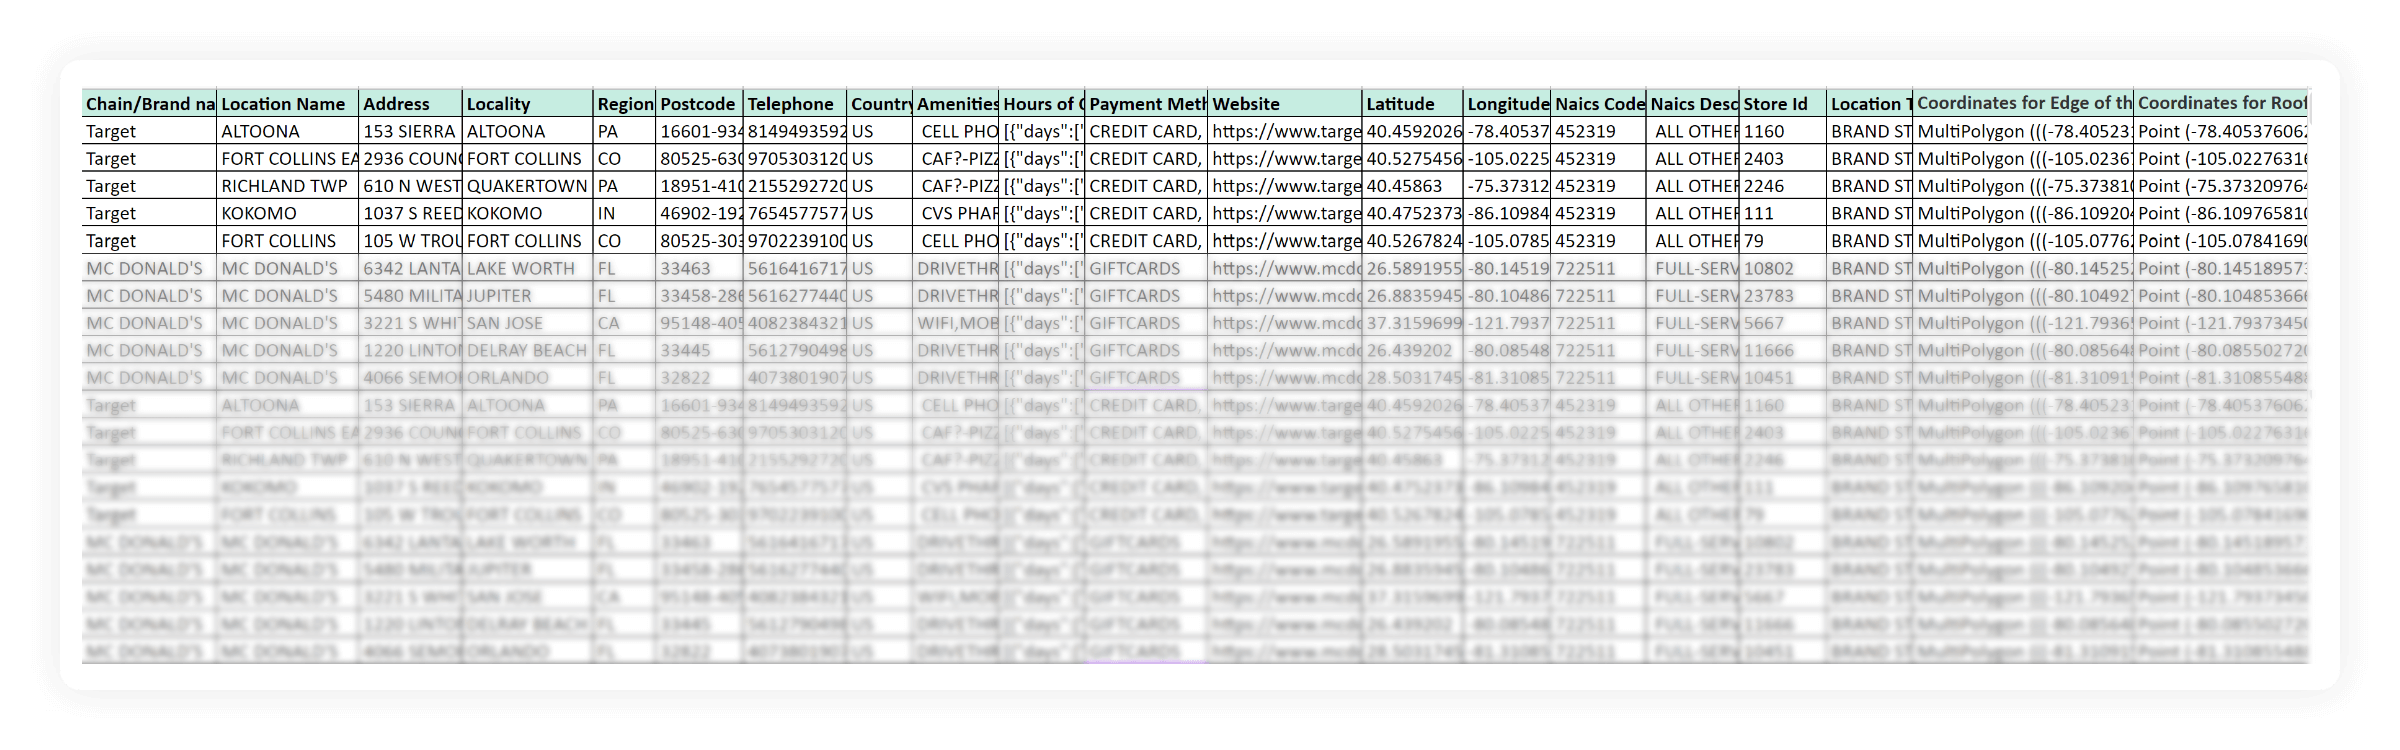The height and width of the screenshot is (750, 2400).
Task: Select the Amenities column header
Action: point(957,104)
